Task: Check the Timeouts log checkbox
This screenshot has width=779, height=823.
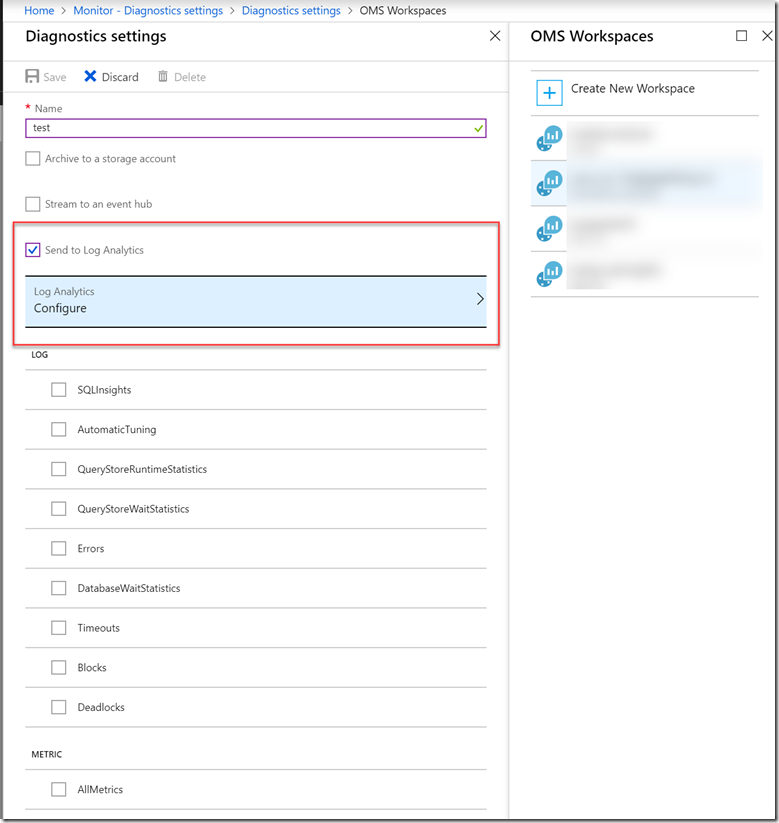Action: tap(58, 628)
